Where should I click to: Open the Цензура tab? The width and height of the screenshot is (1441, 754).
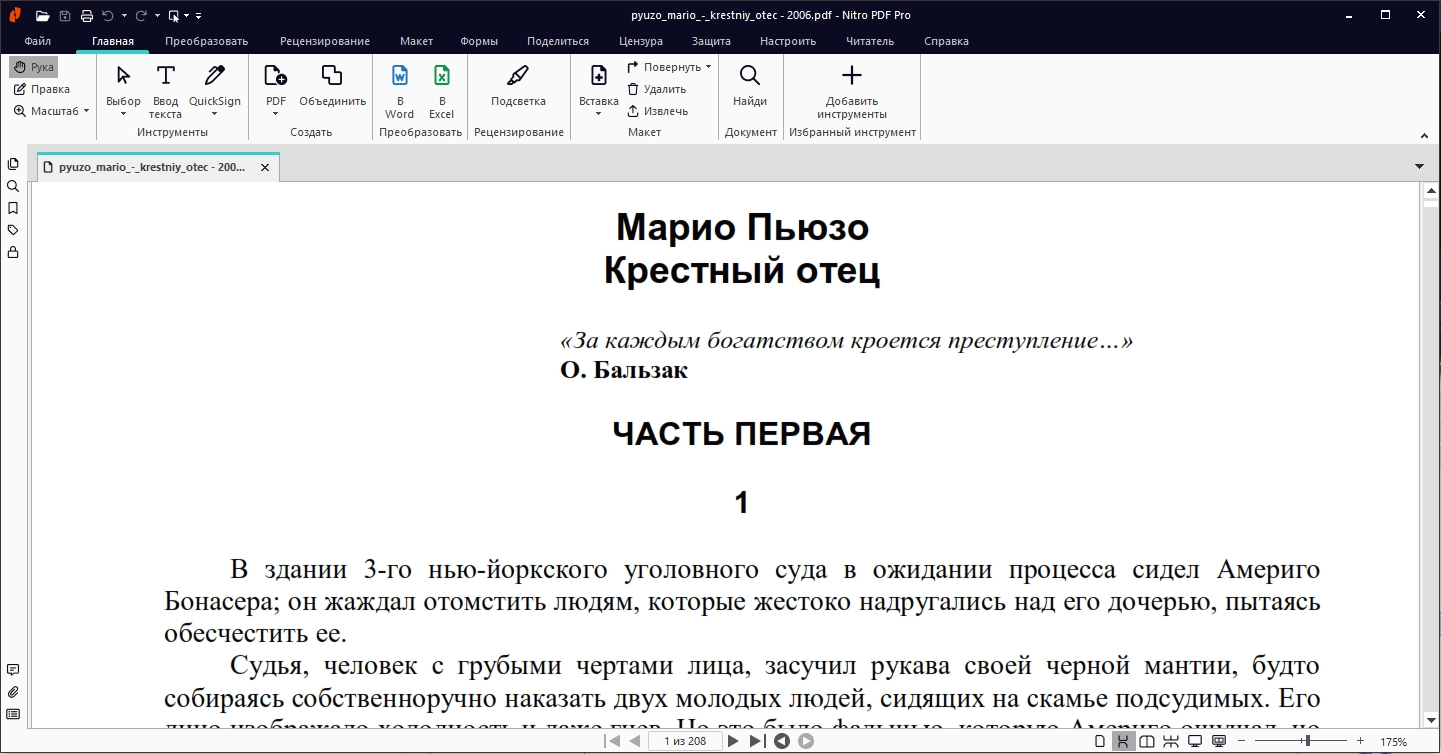coord(641,41)
